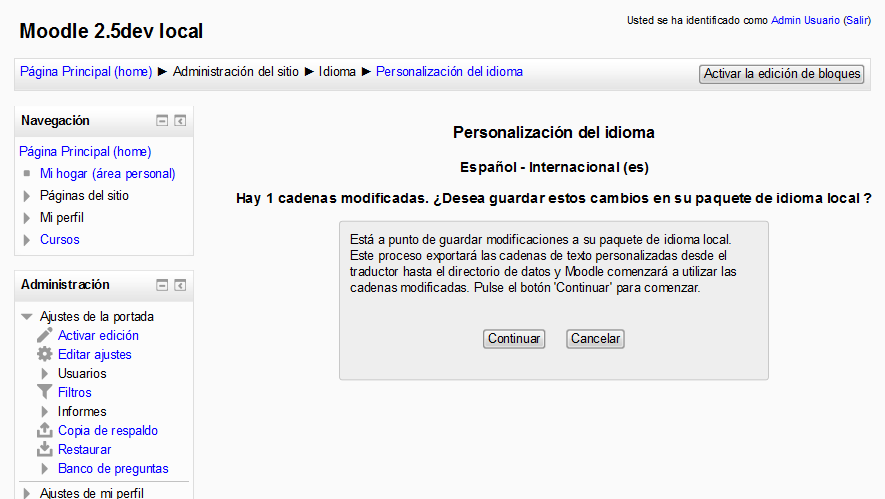Image resolution: width=885 pixels, height=499 pixels.
Task: Click the Cancelar button
Action: point(595,339)
